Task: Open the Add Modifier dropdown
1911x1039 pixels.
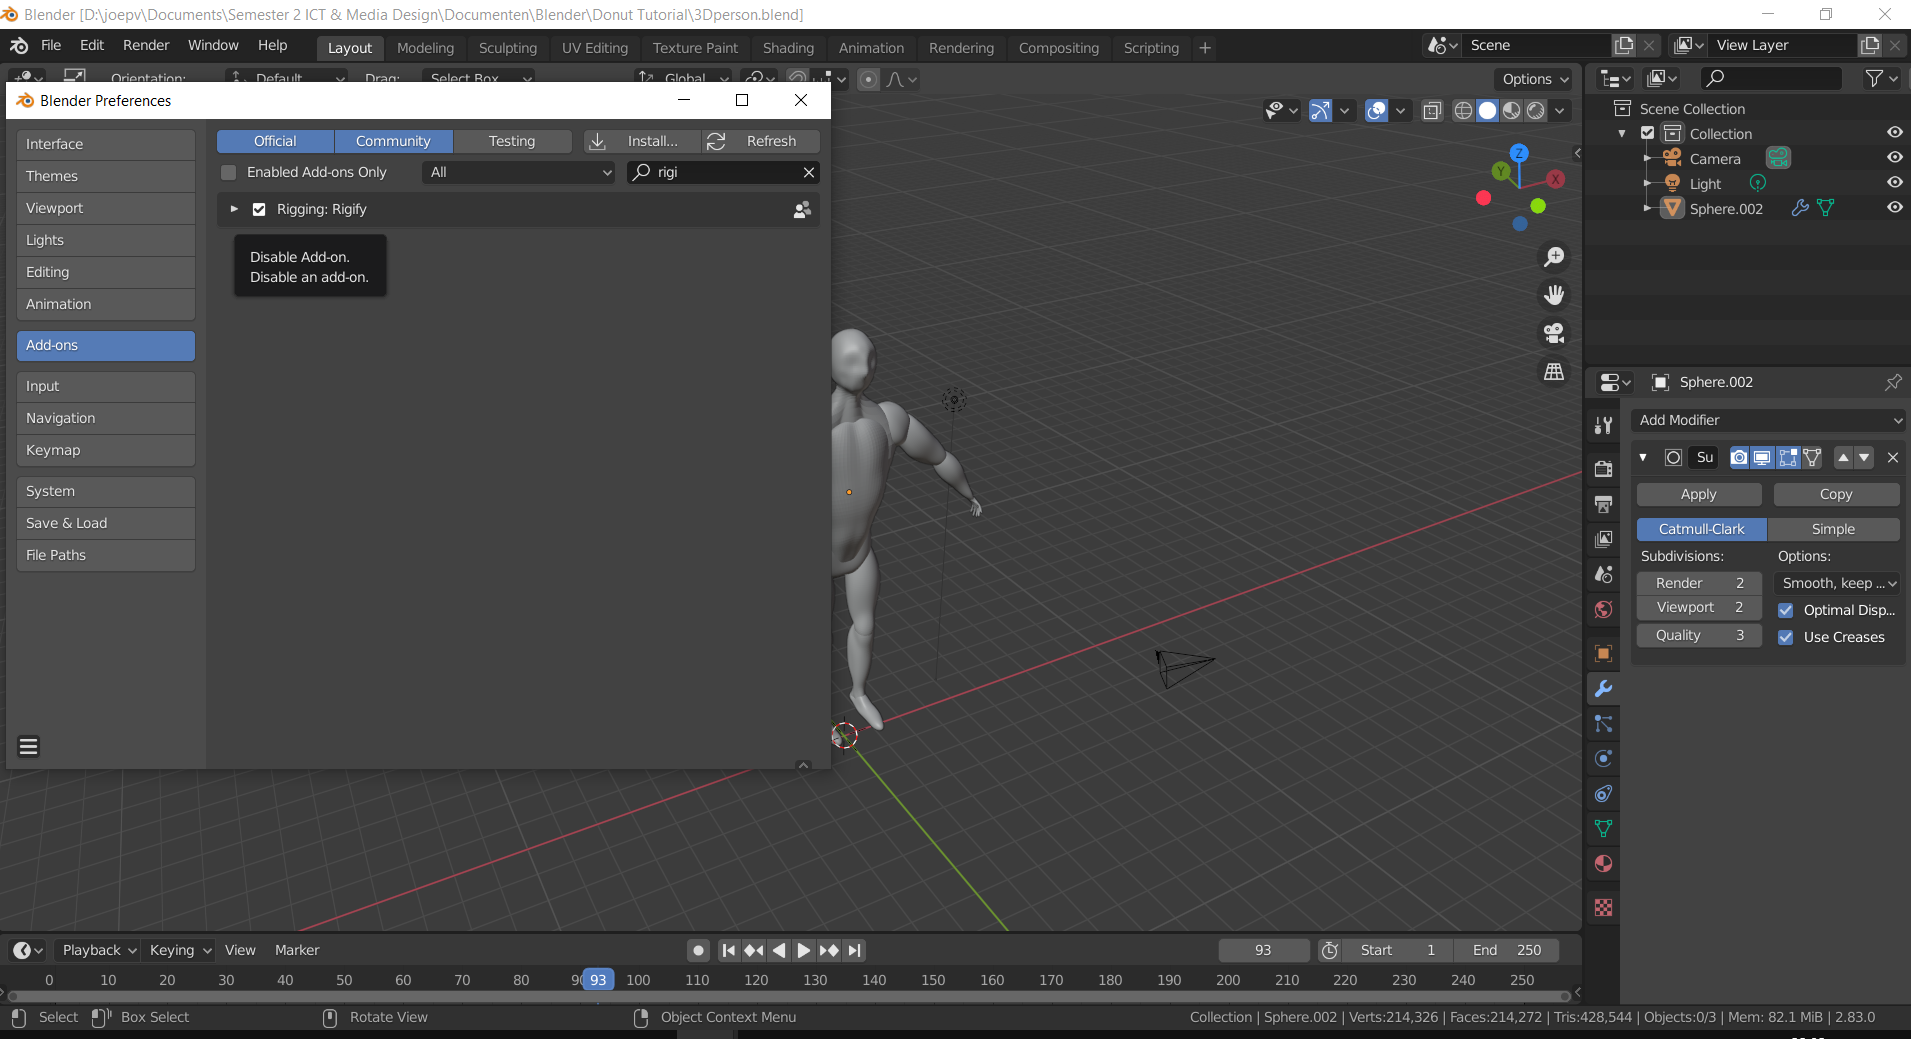Action: [x=1767, y=420]
